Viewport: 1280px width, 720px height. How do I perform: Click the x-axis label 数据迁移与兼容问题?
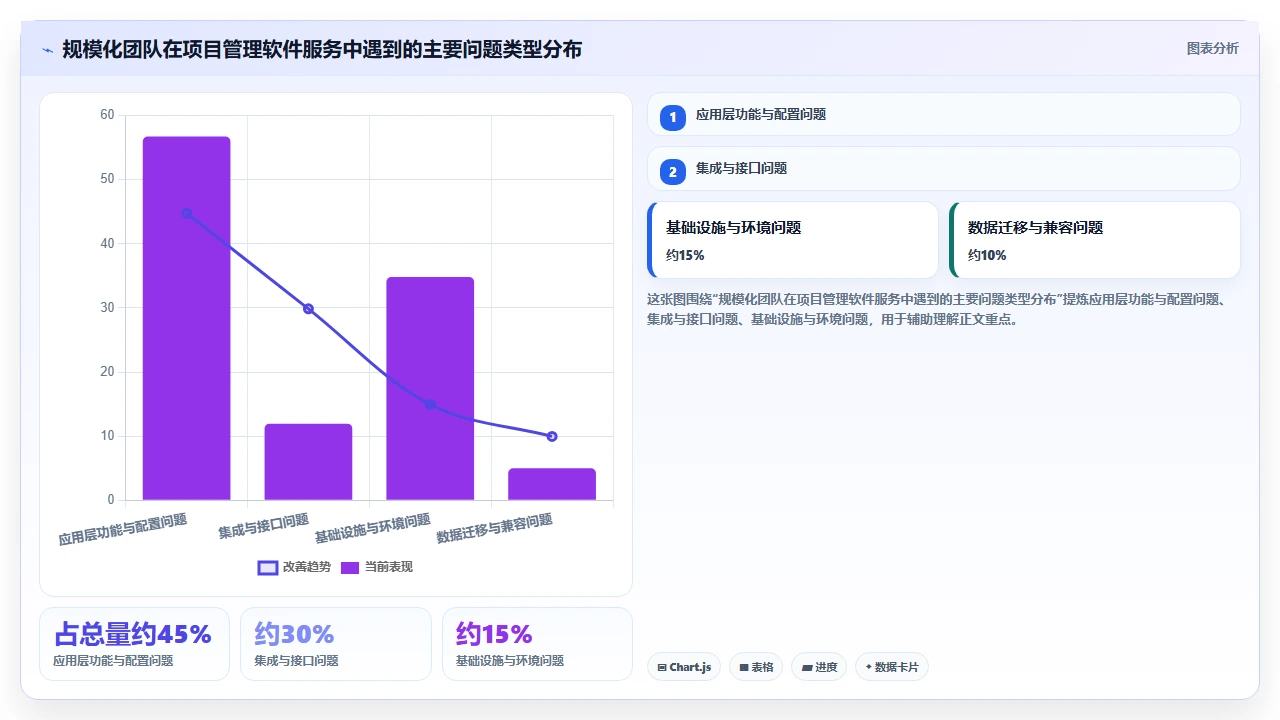[495, 529]
